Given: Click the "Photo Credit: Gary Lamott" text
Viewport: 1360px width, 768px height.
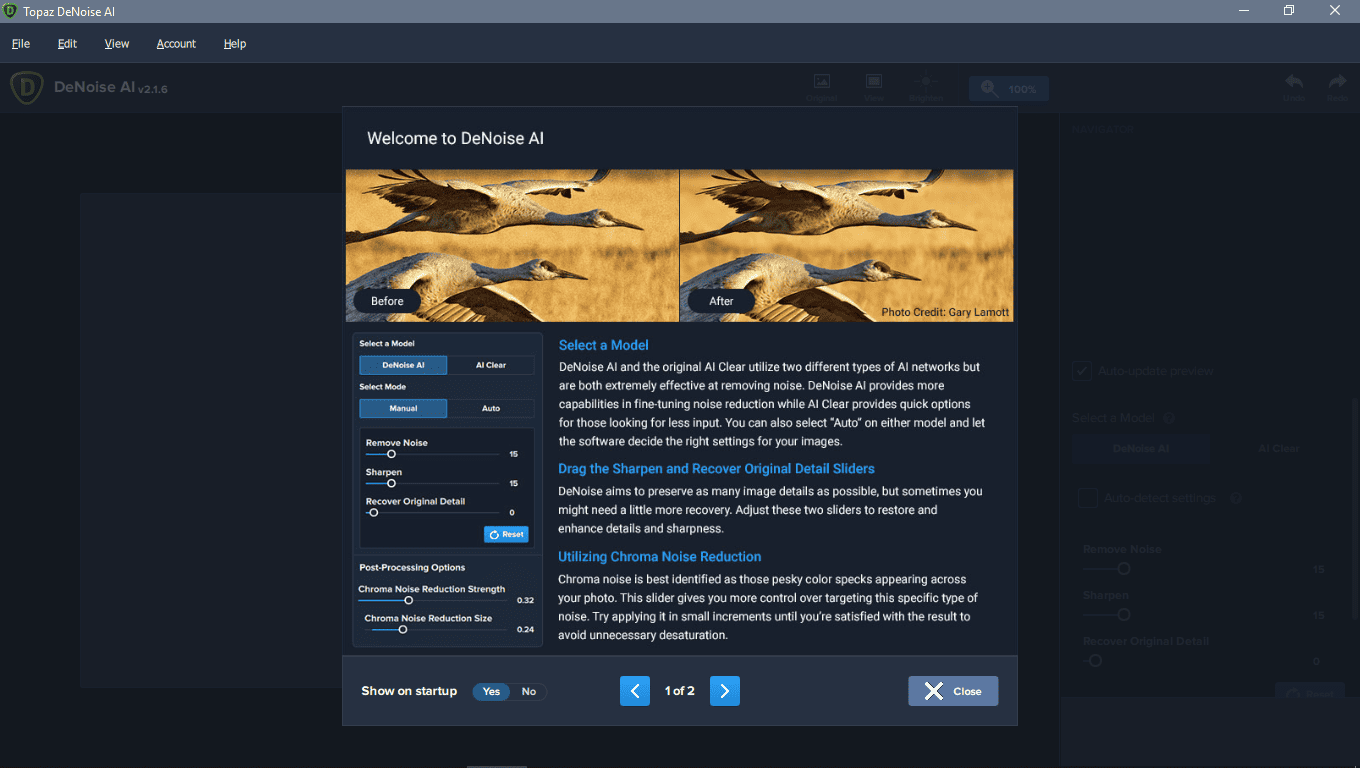Looking at the screenshot, I should (945, 313).
